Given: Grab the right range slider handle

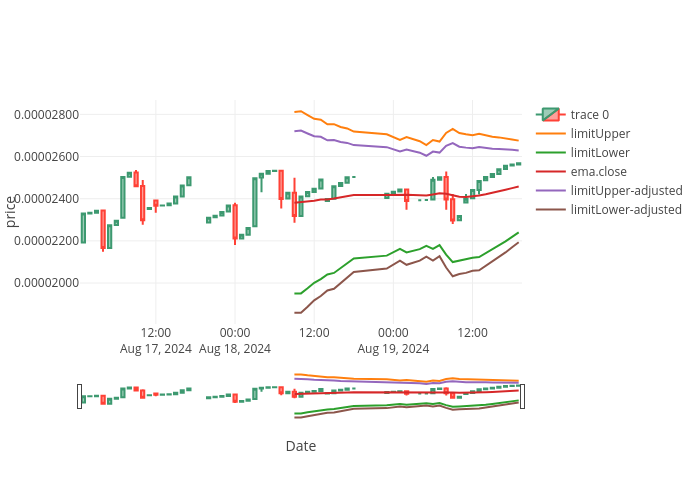Looking at the screenshot, I should click(x=522, y=396).
